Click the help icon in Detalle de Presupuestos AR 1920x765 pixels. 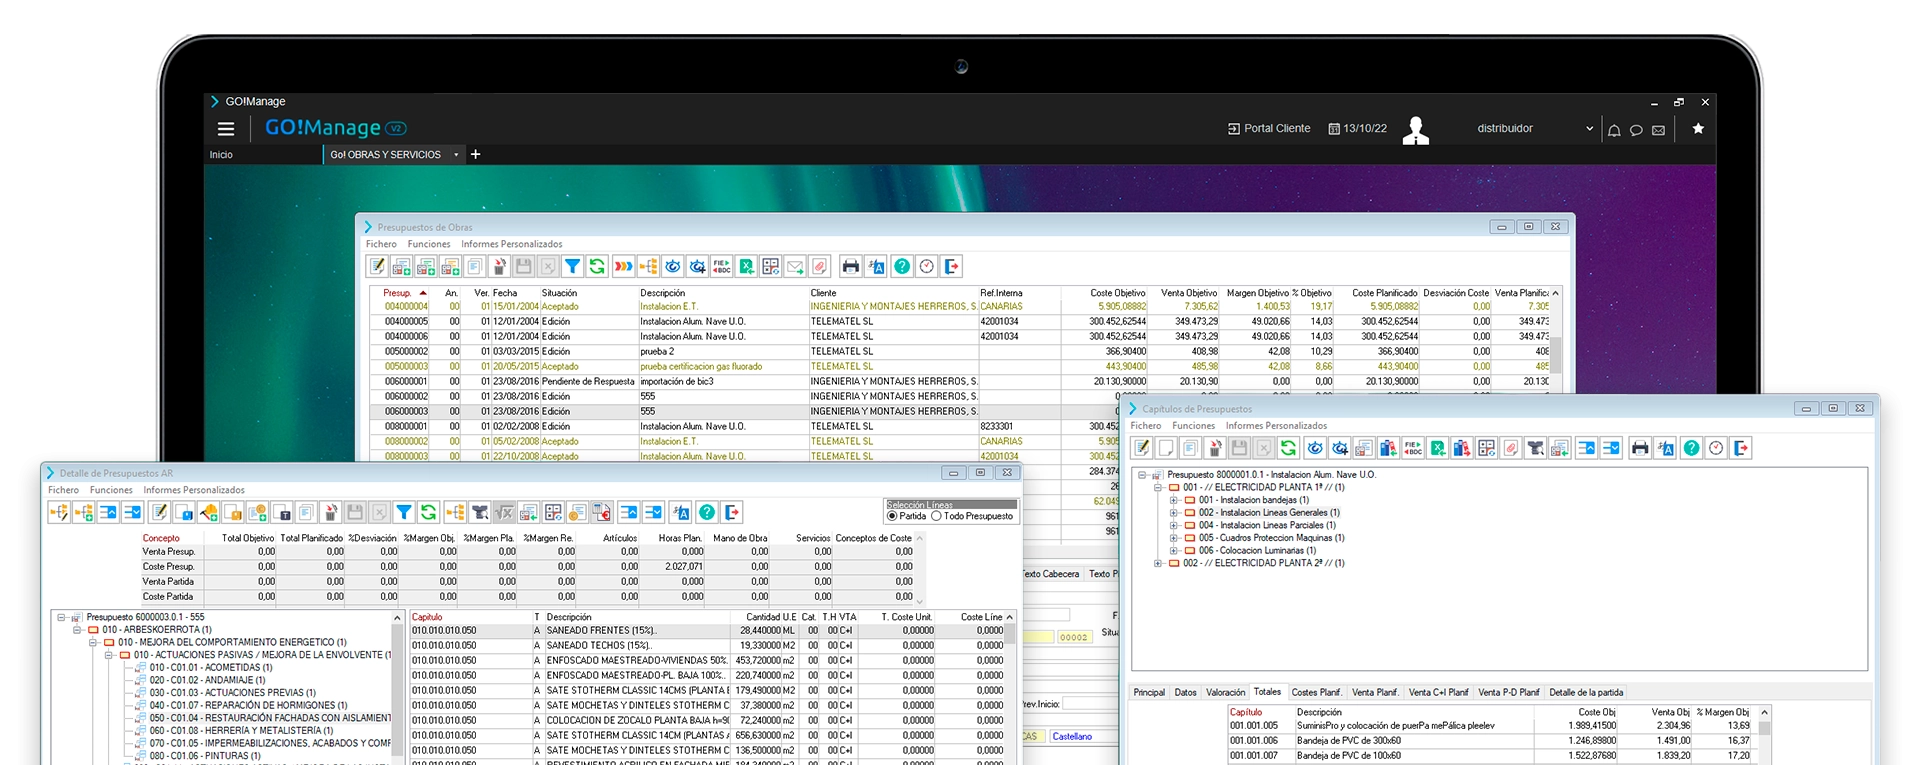point(707,512)
